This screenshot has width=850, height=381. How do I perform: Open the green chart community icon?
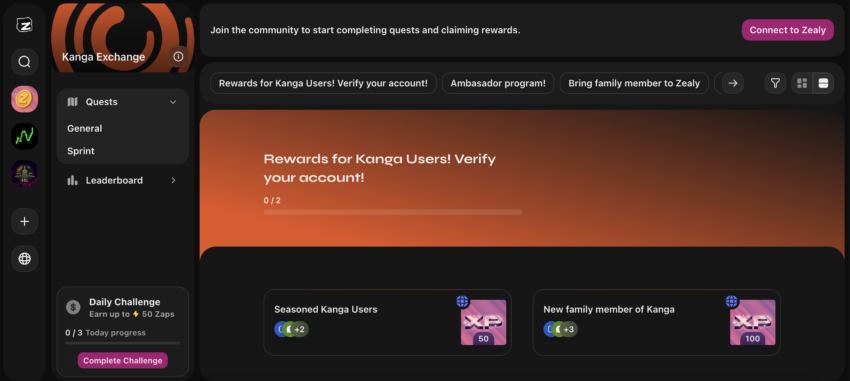(24, 136)
